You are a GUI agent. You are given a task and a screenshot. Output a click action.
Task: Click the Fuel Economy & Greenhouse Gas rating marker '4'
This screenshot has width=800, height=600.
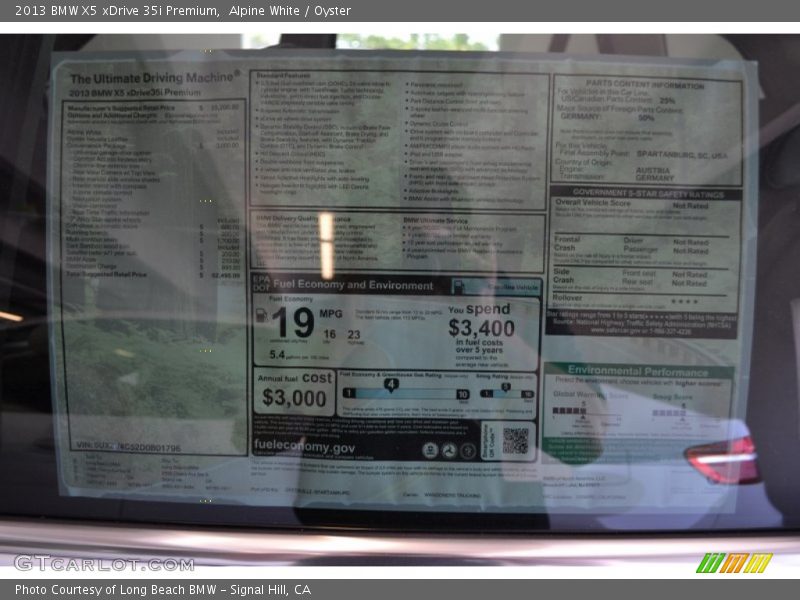391,385
